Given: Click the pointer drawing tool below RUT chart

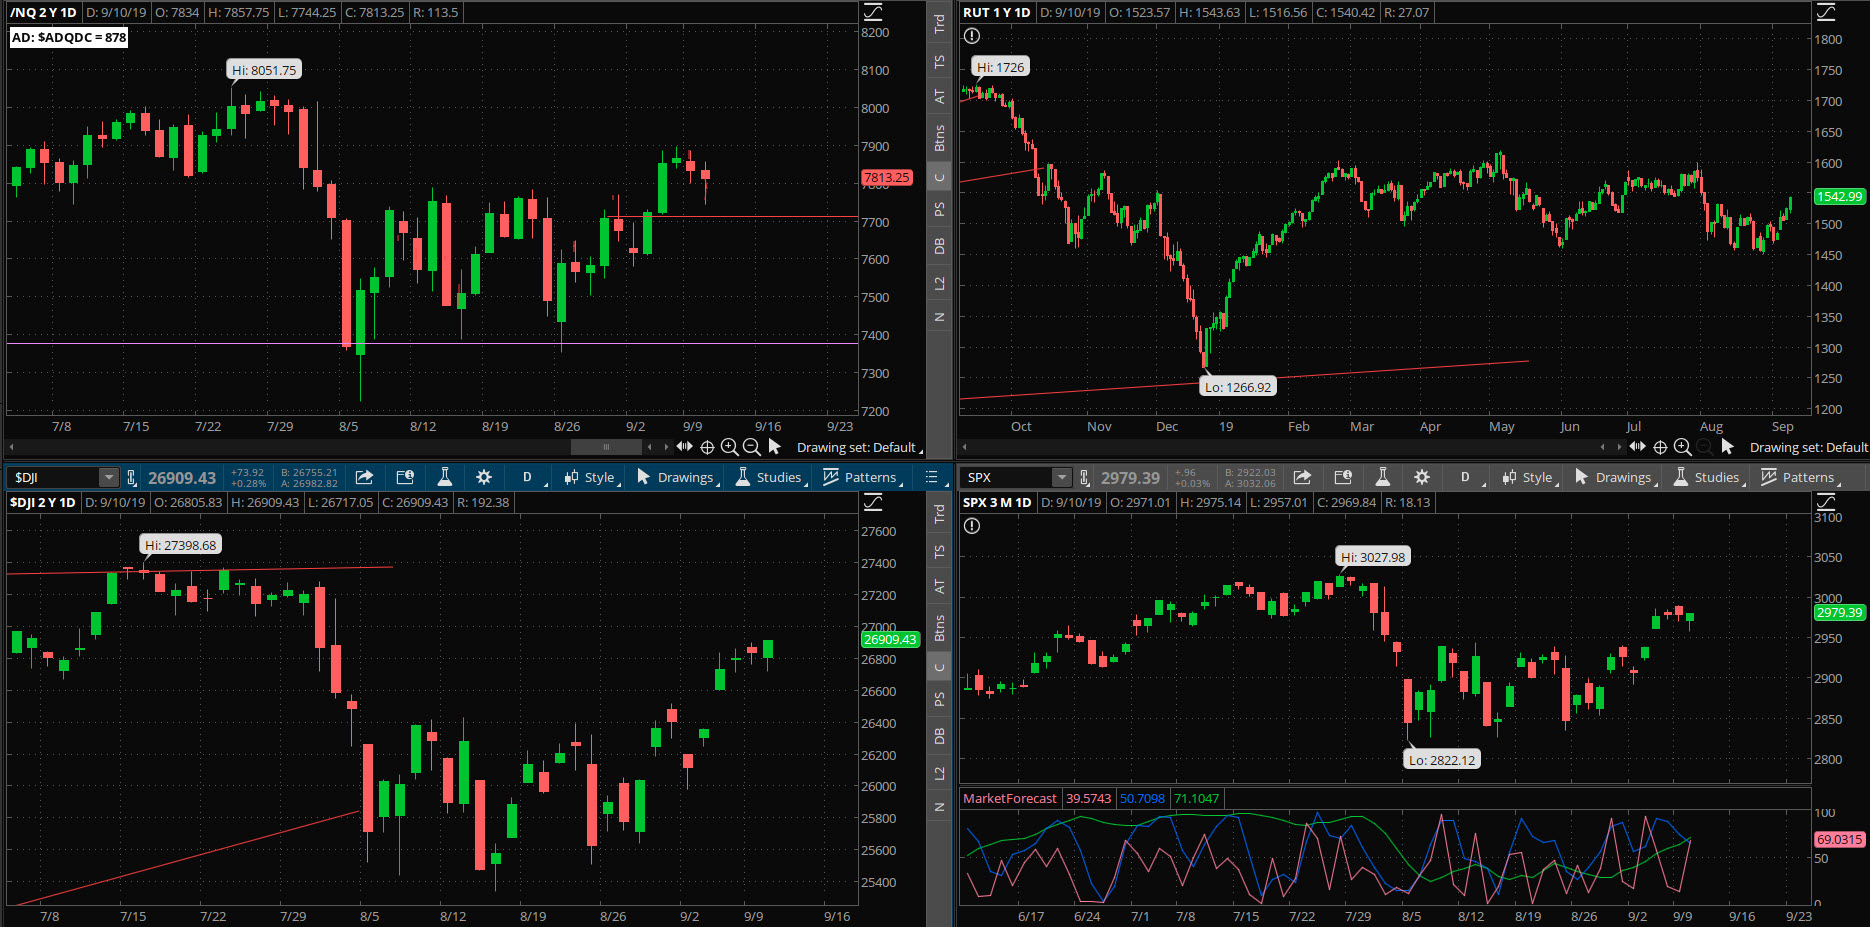Looking at the screenshot, I should click(1727, 447).
